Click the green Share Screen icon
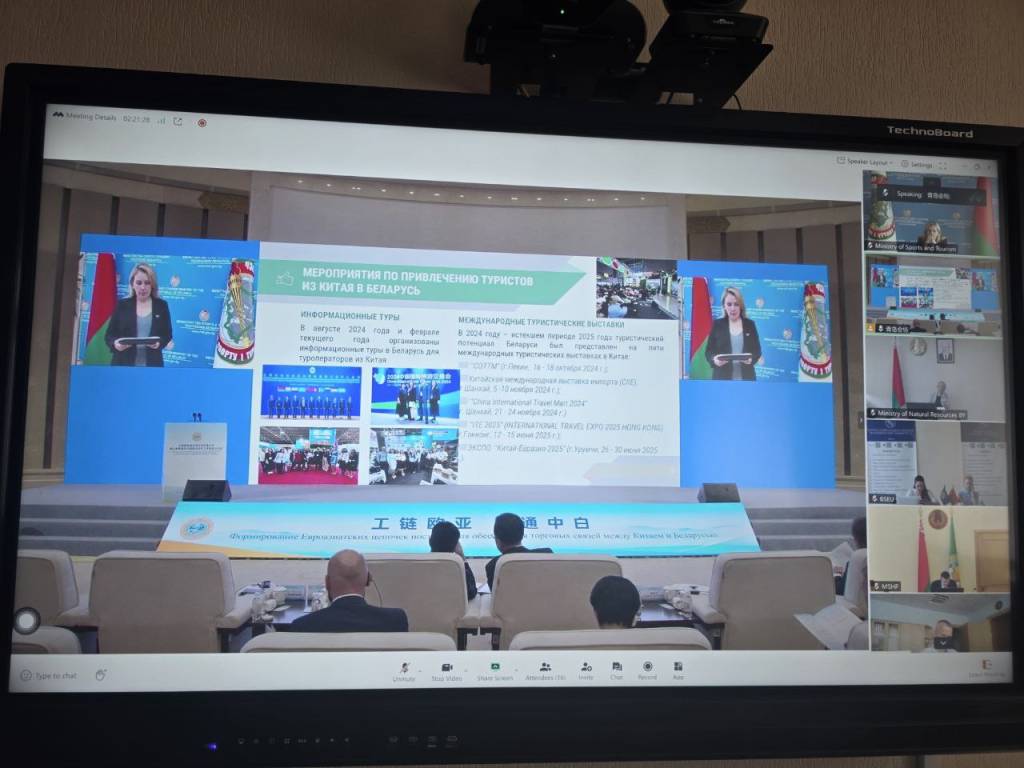This screenshot has height=768, width=1024. pos(495,667)
